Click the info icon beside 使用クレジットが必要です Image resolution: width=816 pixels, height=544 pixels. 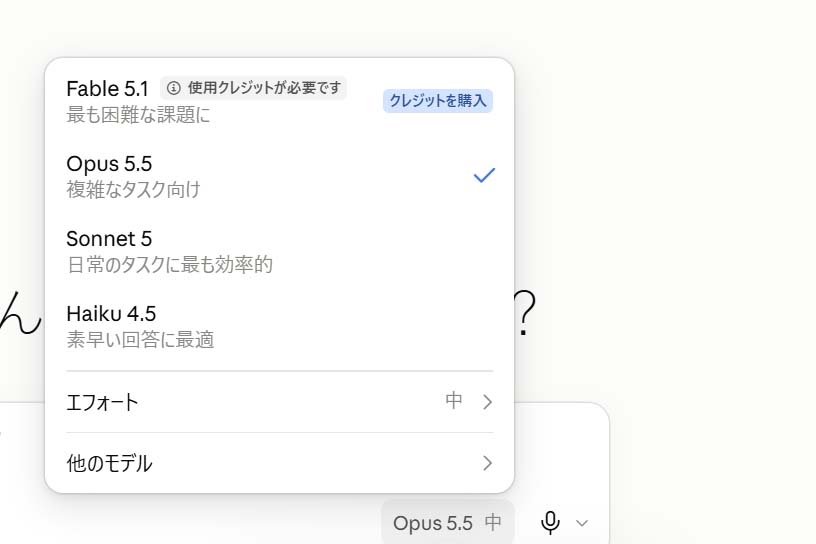coord(174,88)
